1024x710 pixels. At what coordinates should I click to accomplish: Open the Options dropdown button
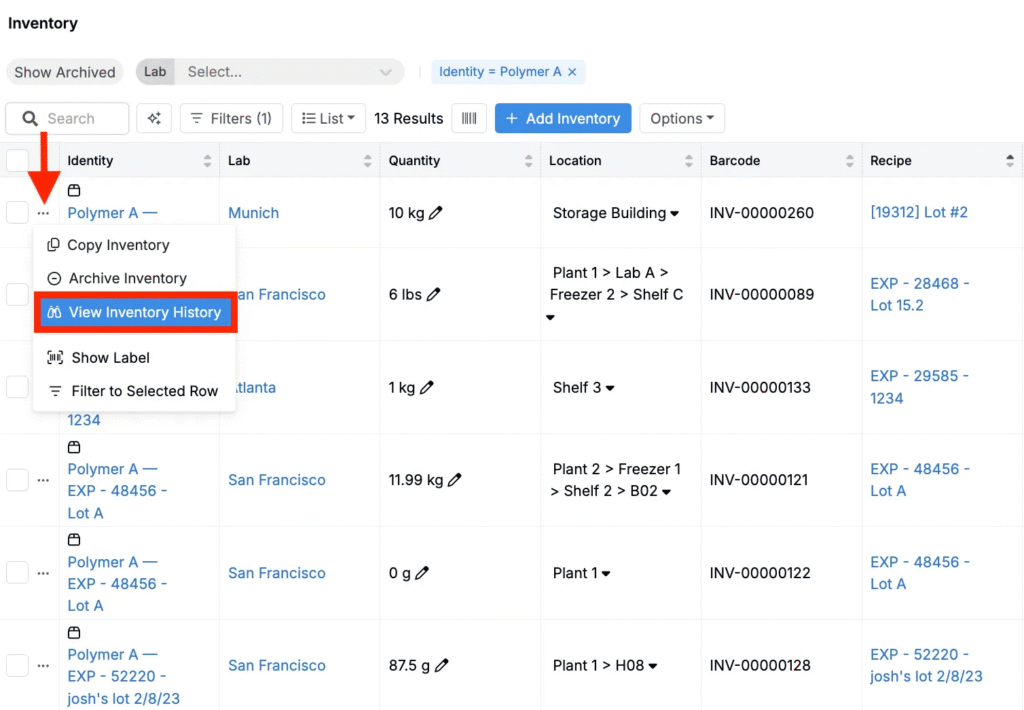[x=681, y=118]
